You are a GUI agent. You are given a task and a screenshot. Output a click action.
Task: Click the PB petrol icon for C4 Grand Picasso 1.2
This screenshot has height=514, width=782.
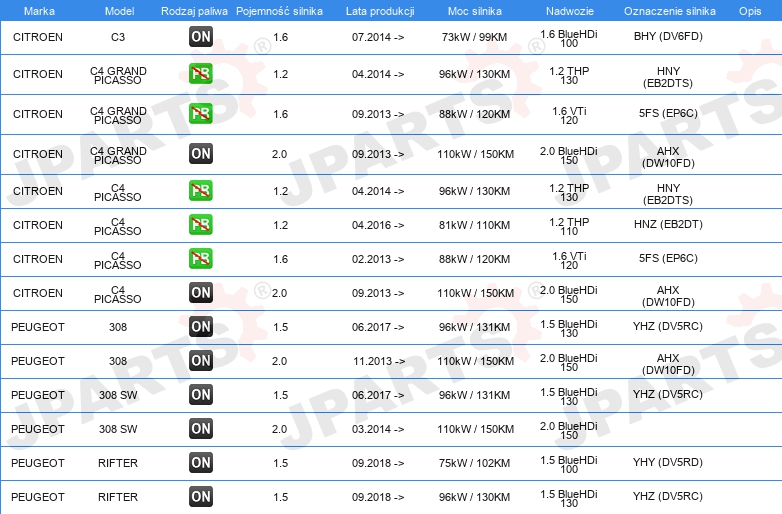(x=200, y=74)
